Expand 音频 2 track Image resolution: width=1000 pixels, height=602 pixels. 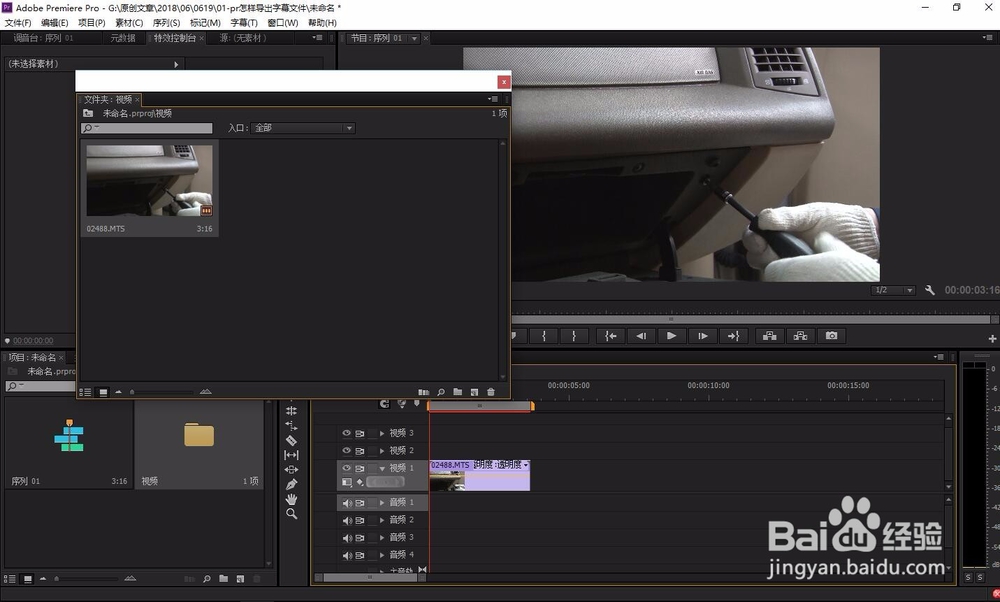pos(382,520)
